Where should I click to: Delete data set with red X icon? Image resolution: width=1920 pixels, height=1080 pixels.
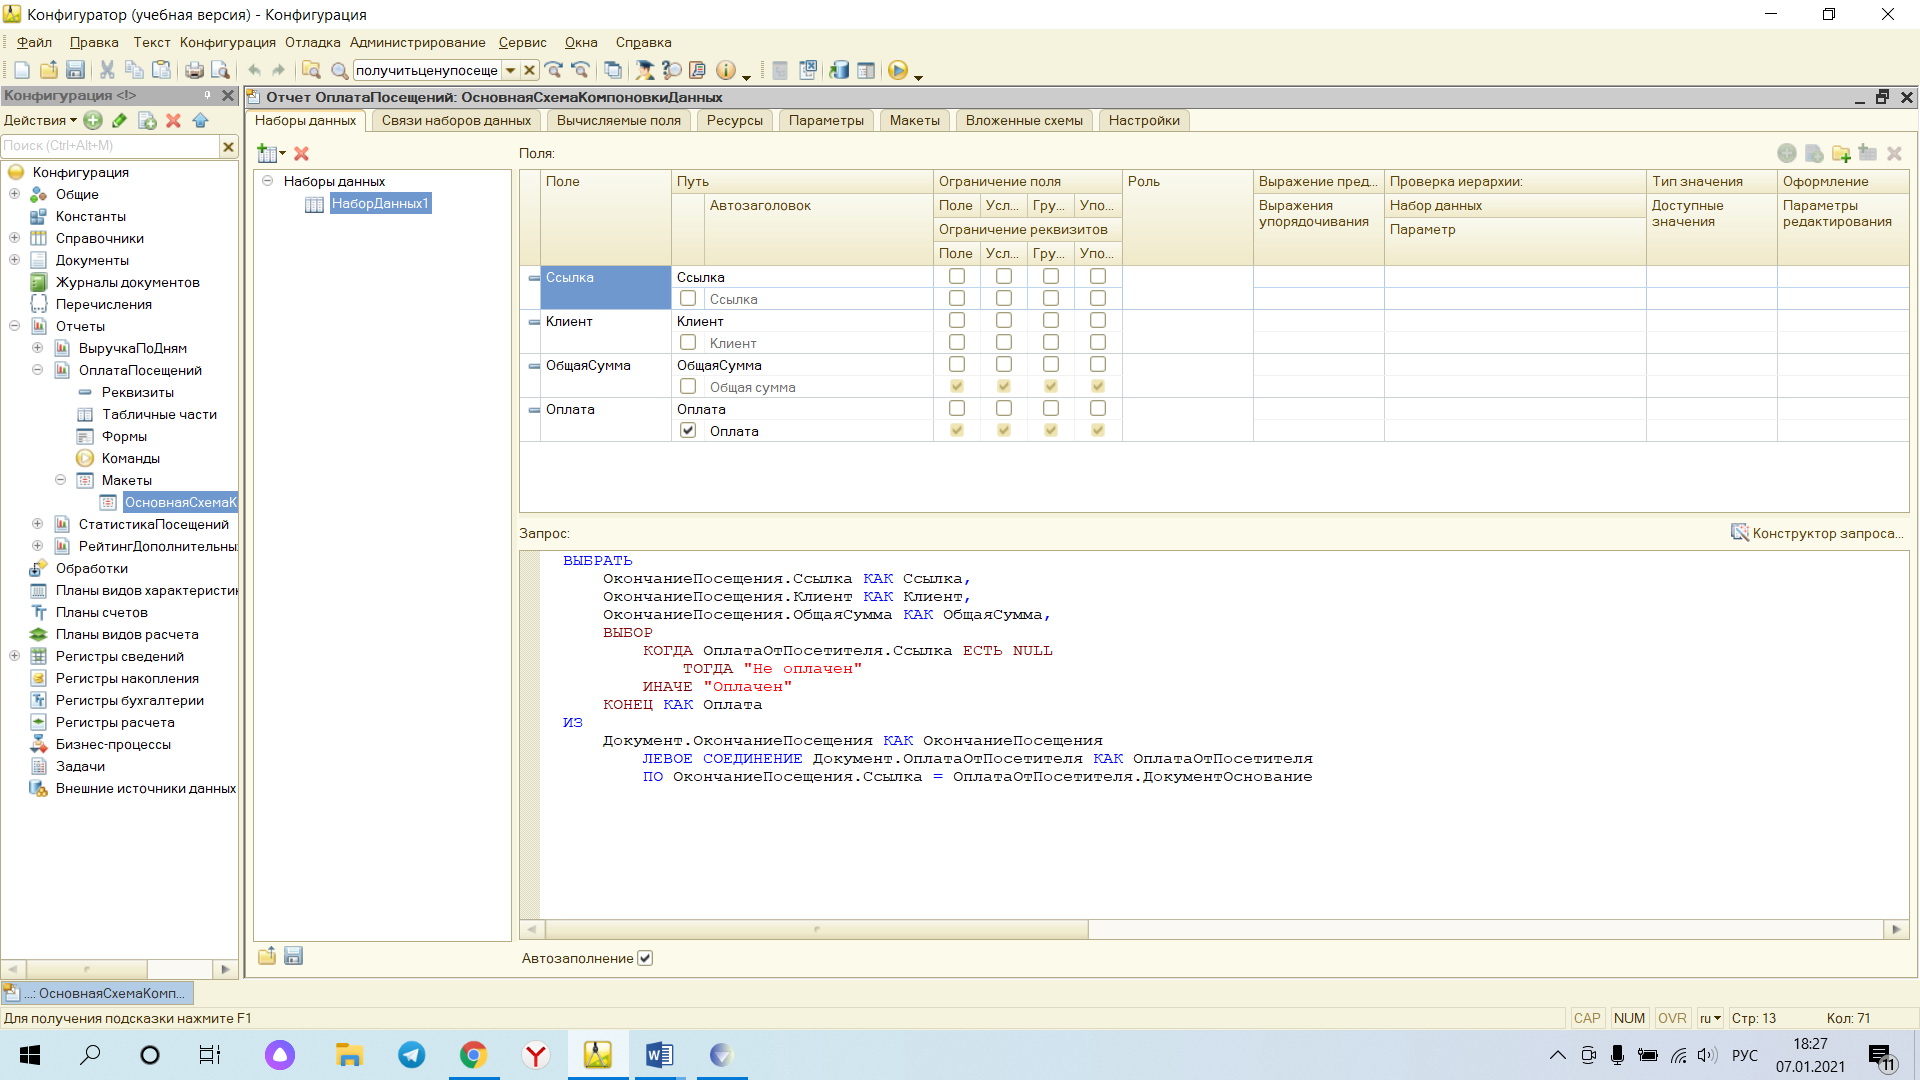coord(301,153)
